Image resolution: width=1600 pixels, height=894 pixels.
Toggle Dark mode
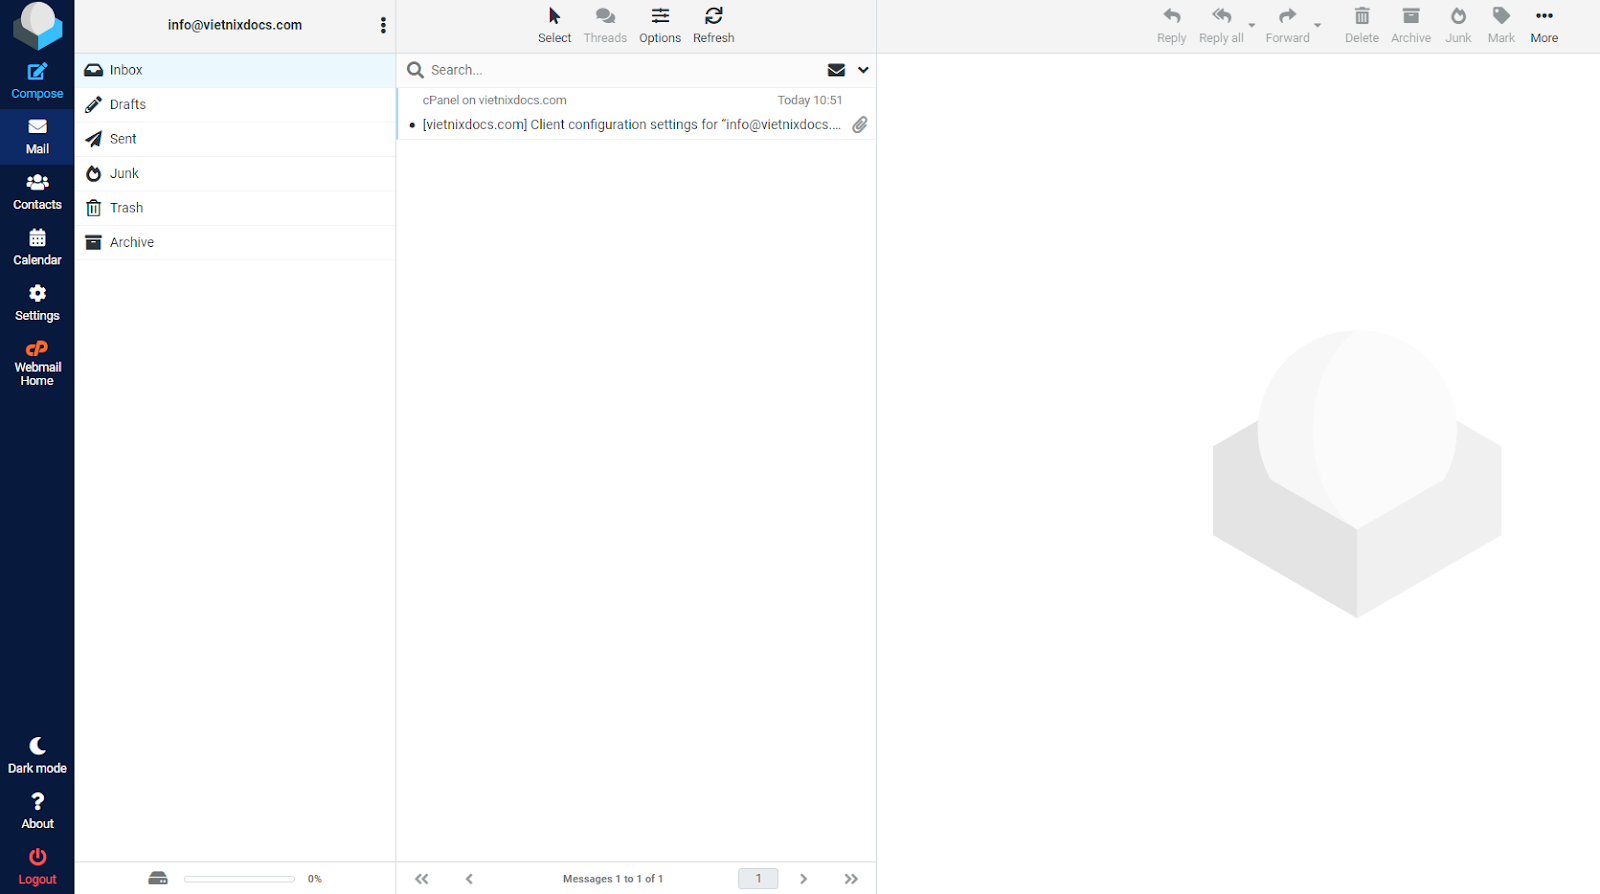37,755
